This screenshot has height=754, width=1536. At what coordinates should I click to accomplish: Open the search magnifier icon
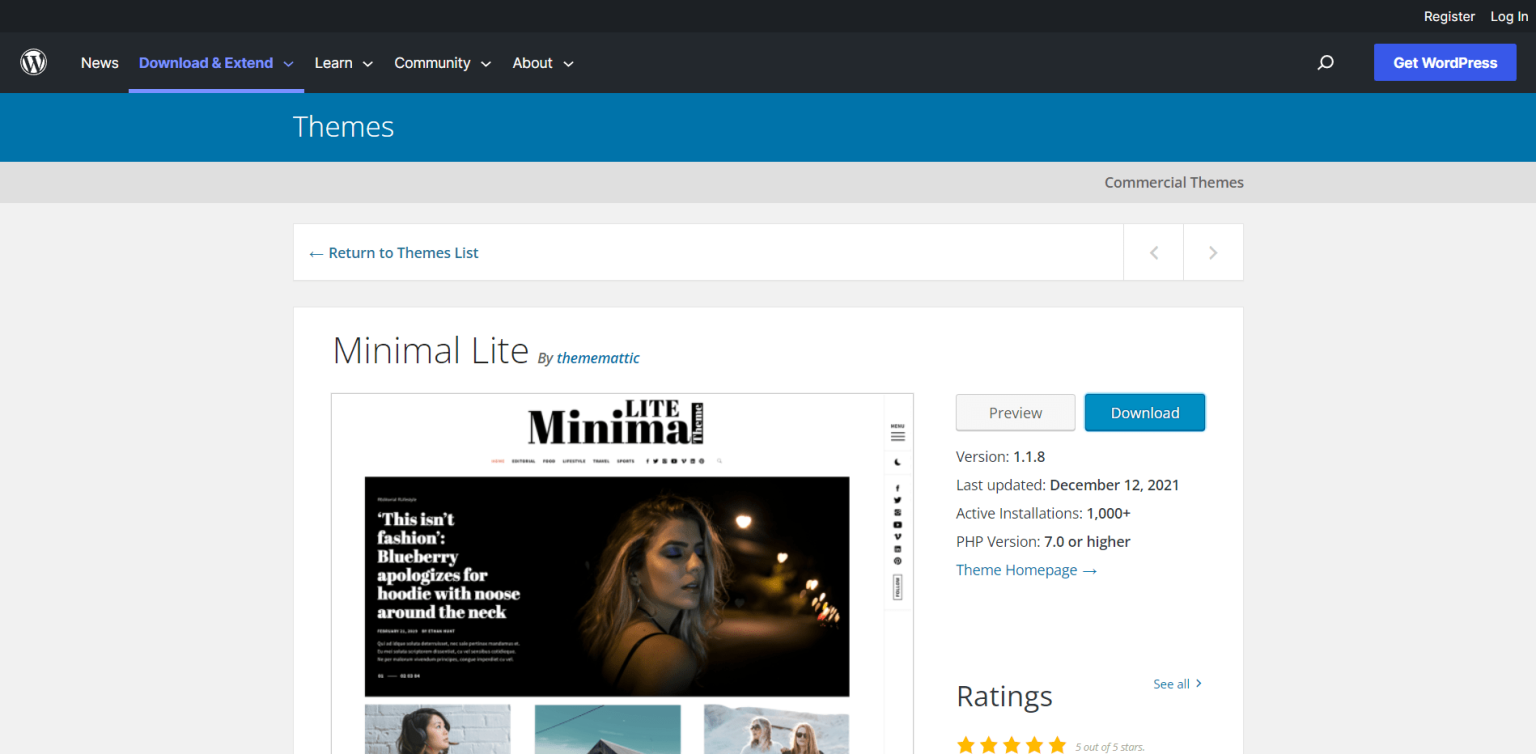coord(1325,62)
